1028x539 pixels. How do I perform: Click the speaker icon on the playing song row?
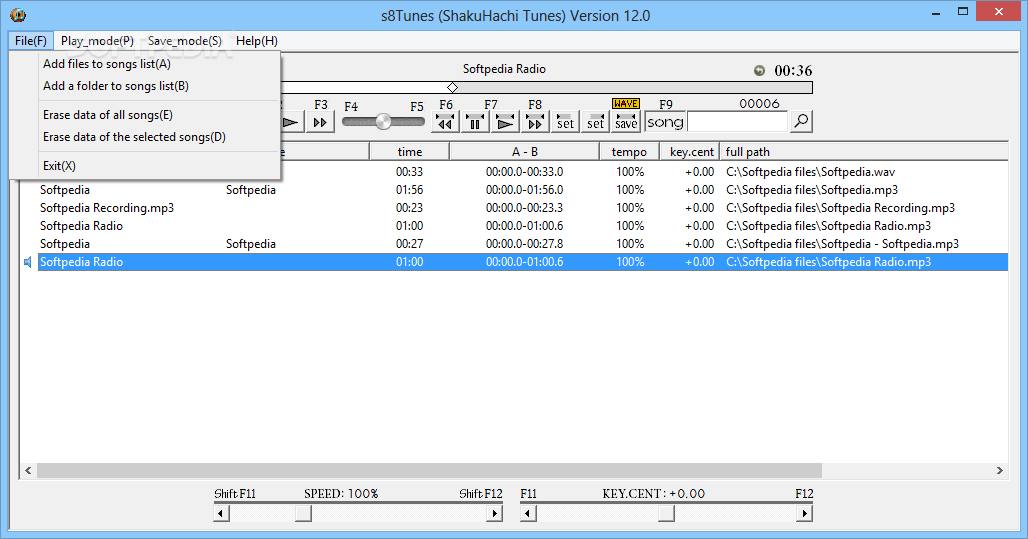[28, 262]
